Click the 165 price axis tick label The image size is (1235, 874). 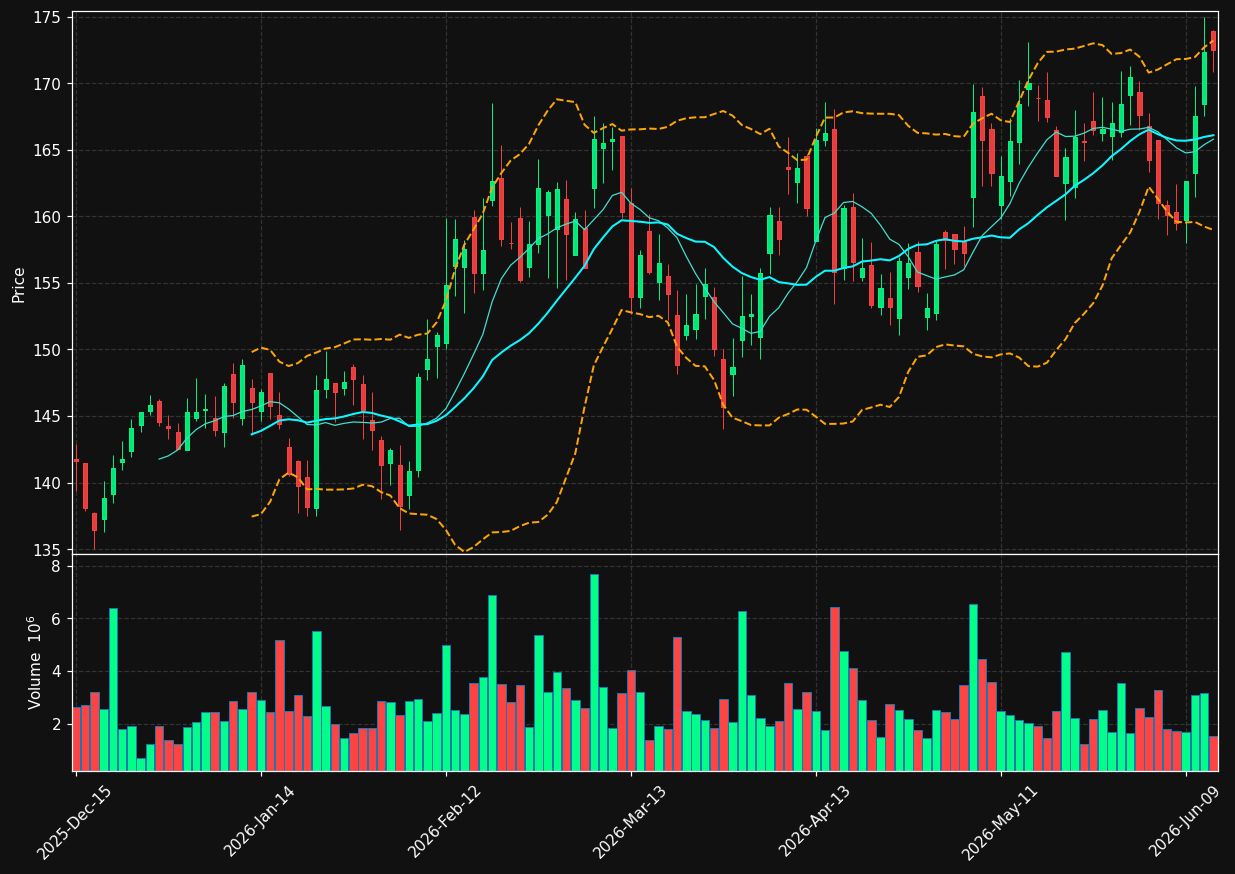(x=47, y=151)
